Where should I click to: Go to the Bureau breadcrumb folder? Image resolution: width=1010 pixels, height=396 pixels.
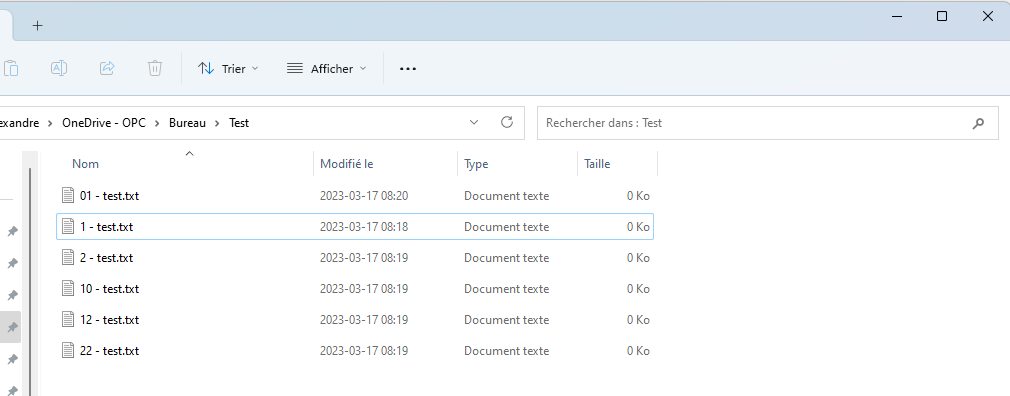[187, 122]
